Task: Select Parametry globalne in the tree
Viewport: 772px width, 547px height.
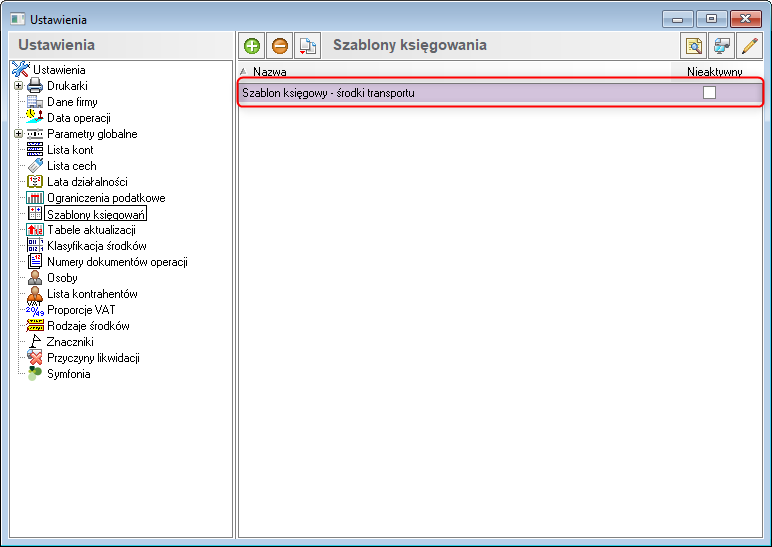Action: [92, 134]
